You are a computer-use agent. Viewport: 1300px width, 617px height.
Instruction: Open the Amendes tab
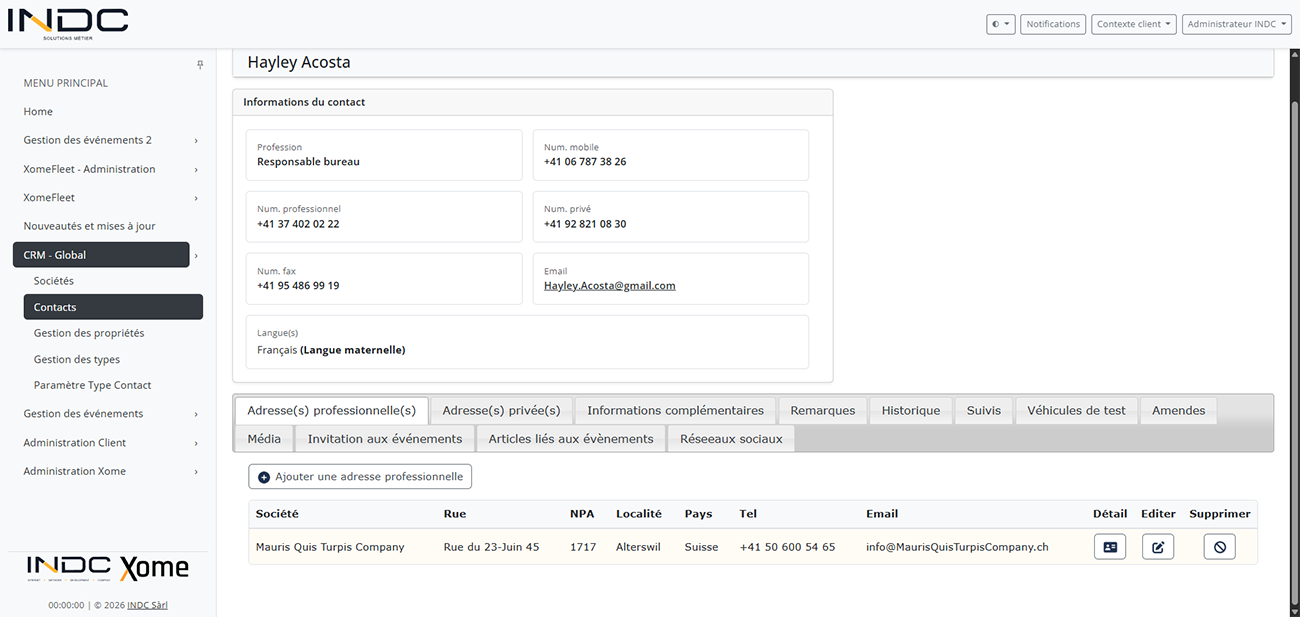click(1179, 410)
